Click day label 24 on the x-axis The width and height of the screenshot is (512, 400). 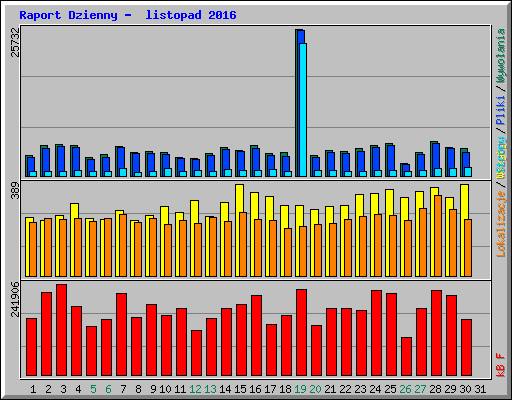pos(375,389)
